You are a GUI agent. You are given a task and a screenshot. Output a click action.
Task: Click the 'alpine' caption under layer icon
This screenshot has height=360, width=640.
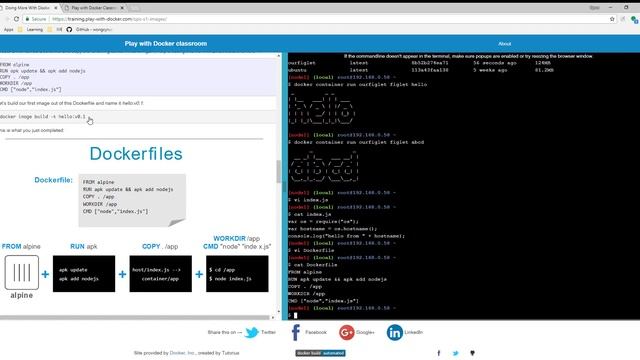pyautogui.click(x=22, y=295)
